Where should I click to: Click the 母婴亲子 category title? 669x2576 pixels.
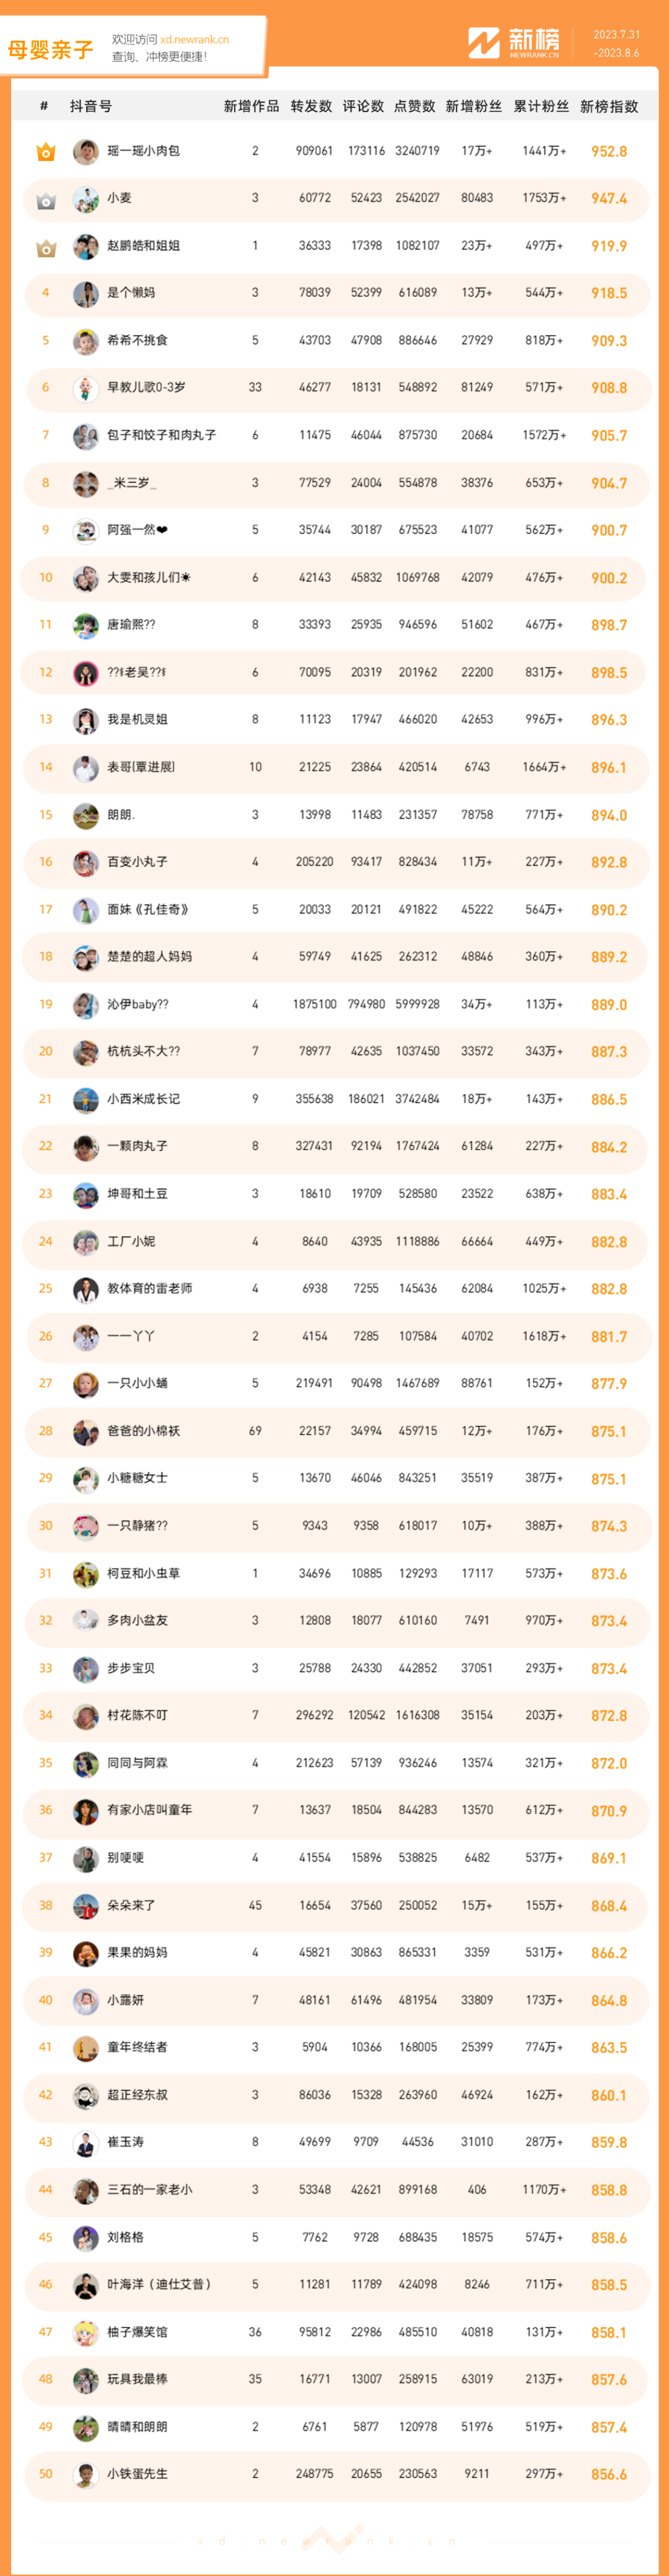click(50, 49)
